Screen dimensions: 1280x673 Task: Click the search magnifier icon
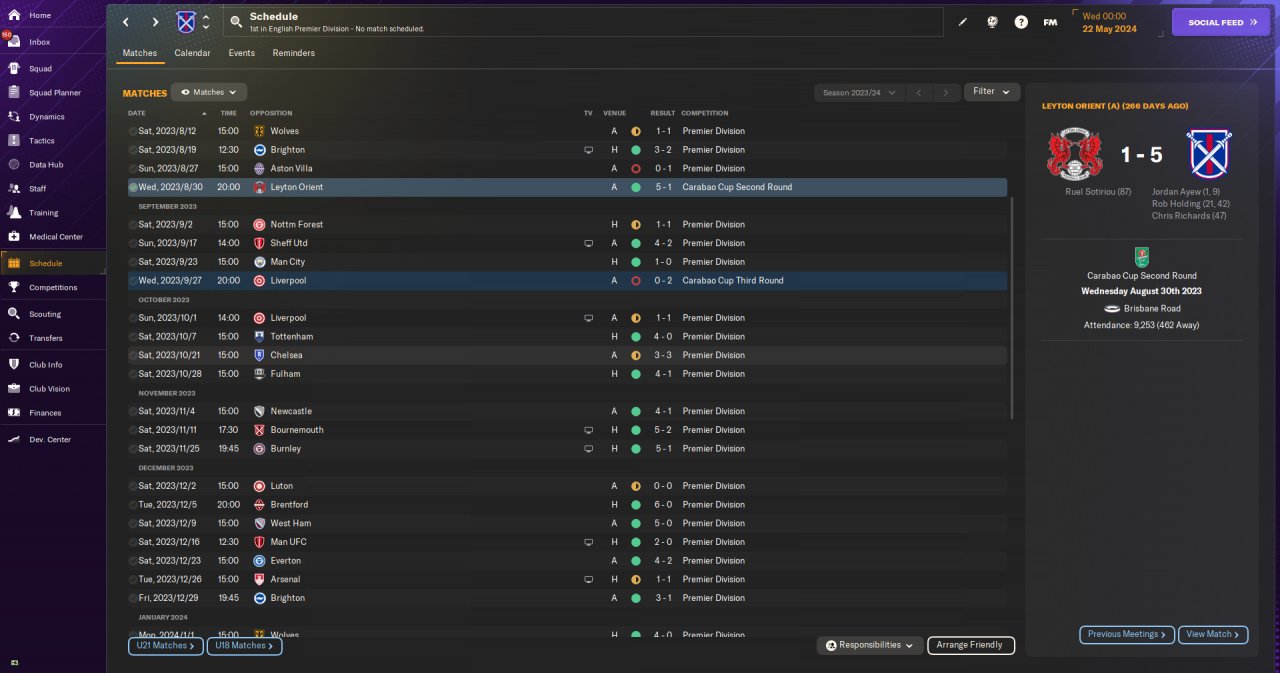(x=236, y=22)
